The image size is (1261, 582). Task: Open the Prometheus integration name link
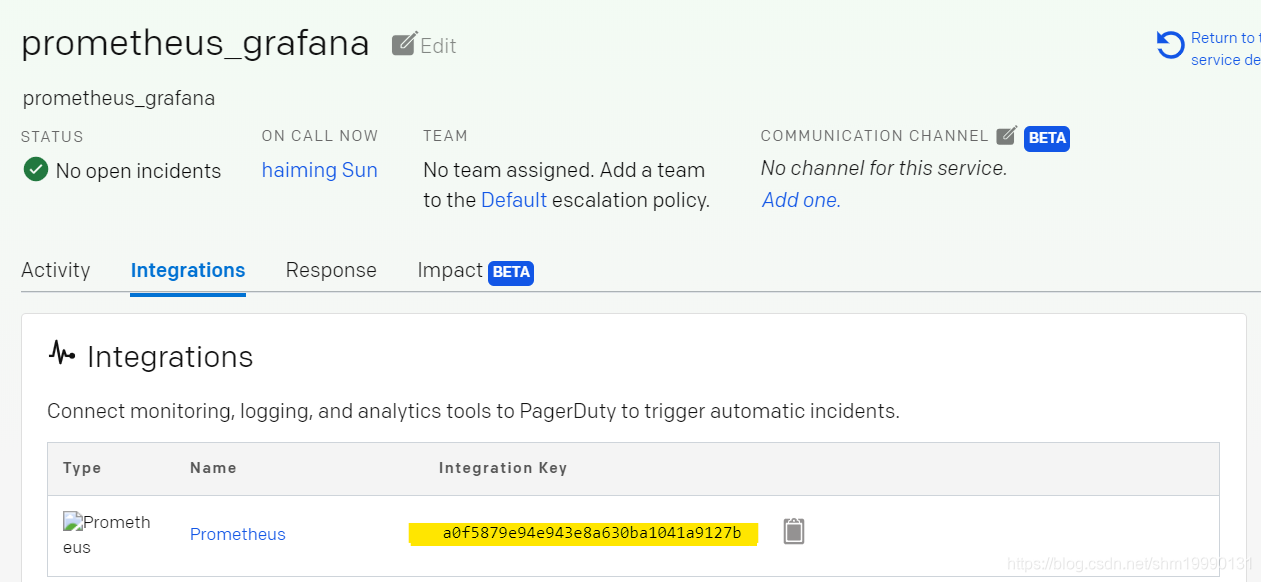[238, 534]
